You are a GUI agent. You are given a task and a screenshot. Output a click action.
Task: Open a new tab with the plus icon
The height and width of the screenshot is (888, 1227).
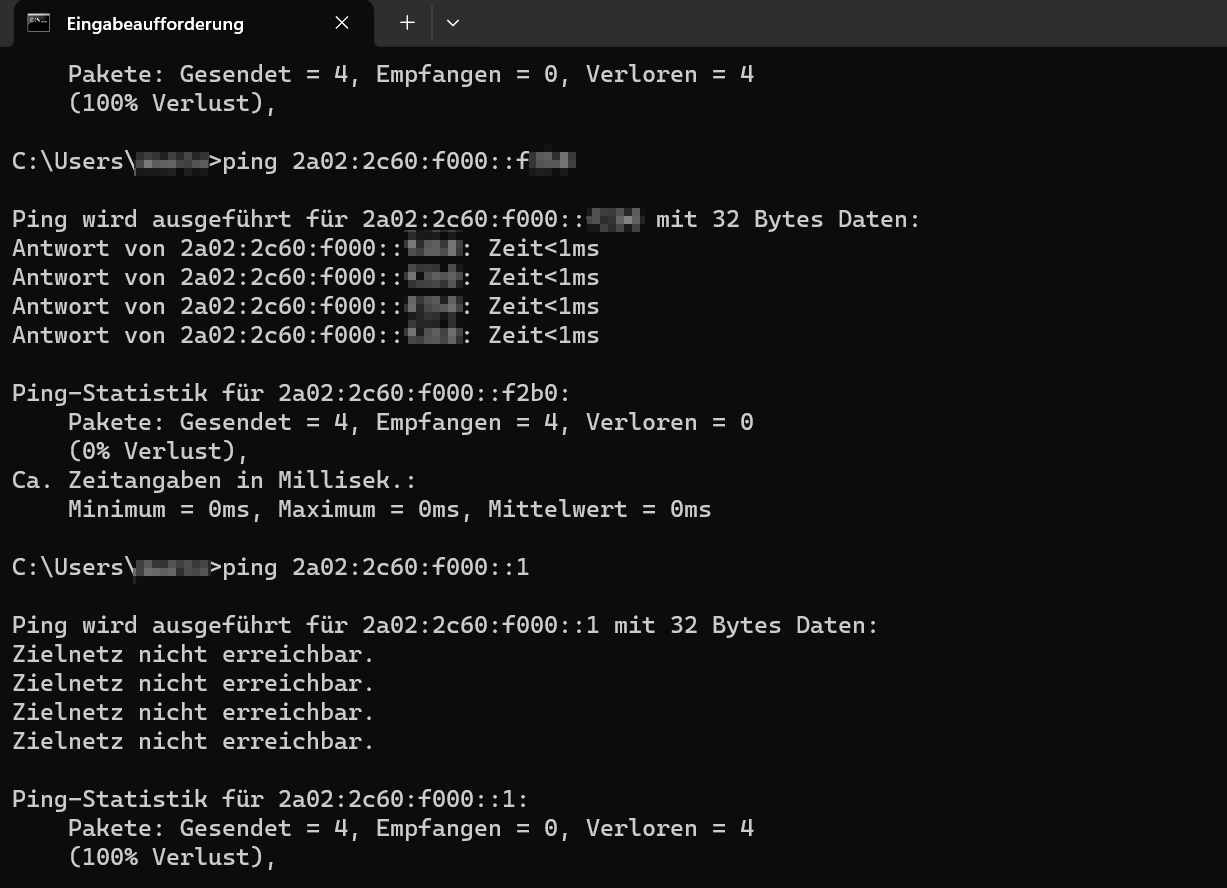click(x=407, y=22)
